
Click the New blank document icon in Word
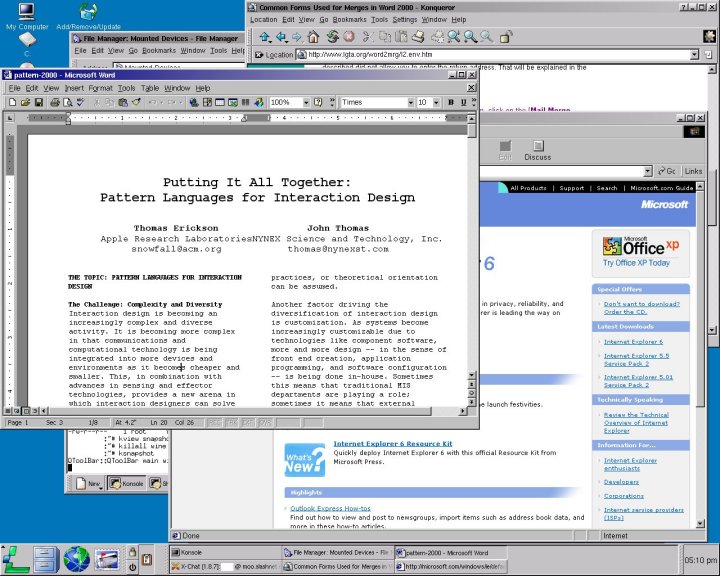(x=12, y=102)
